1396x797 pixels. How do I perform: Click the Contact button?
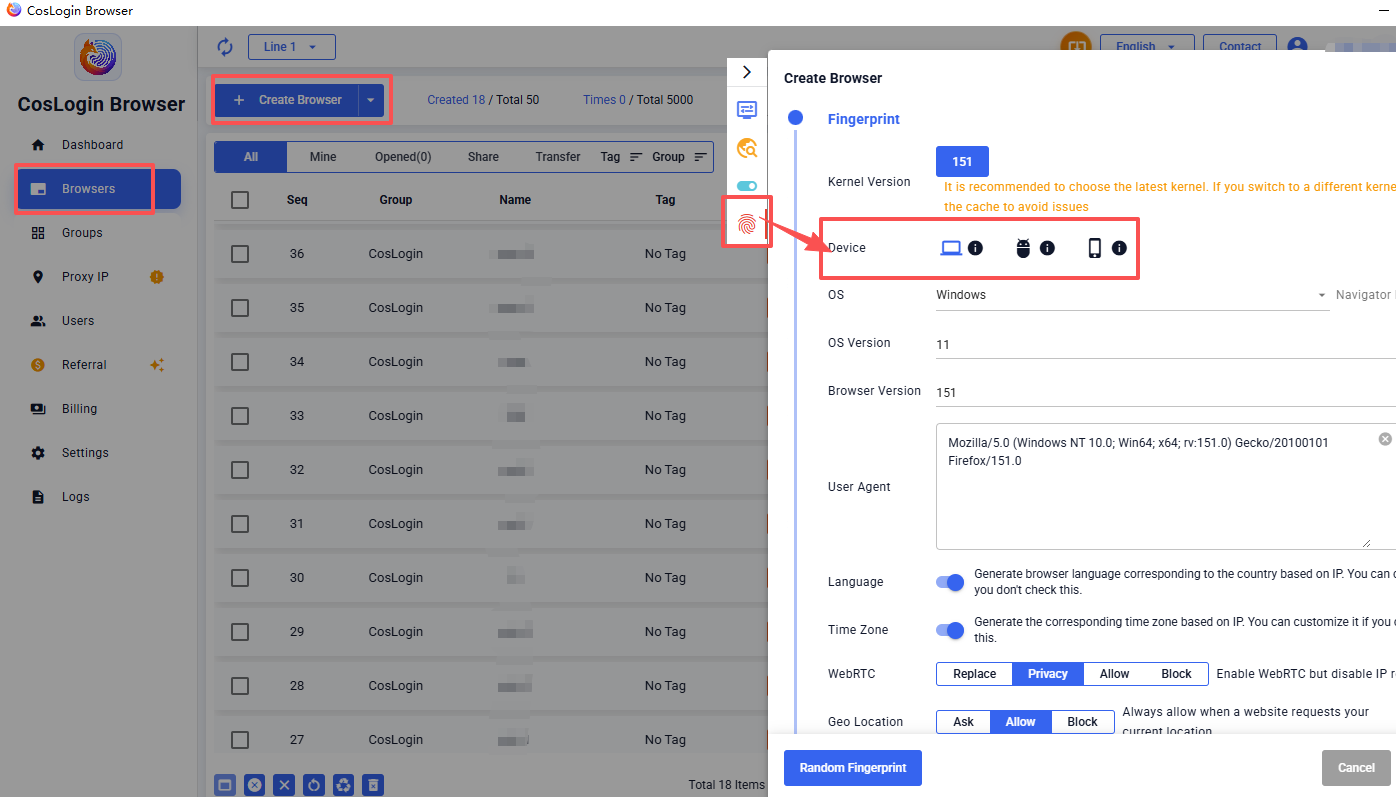[x=1240, y=46]
